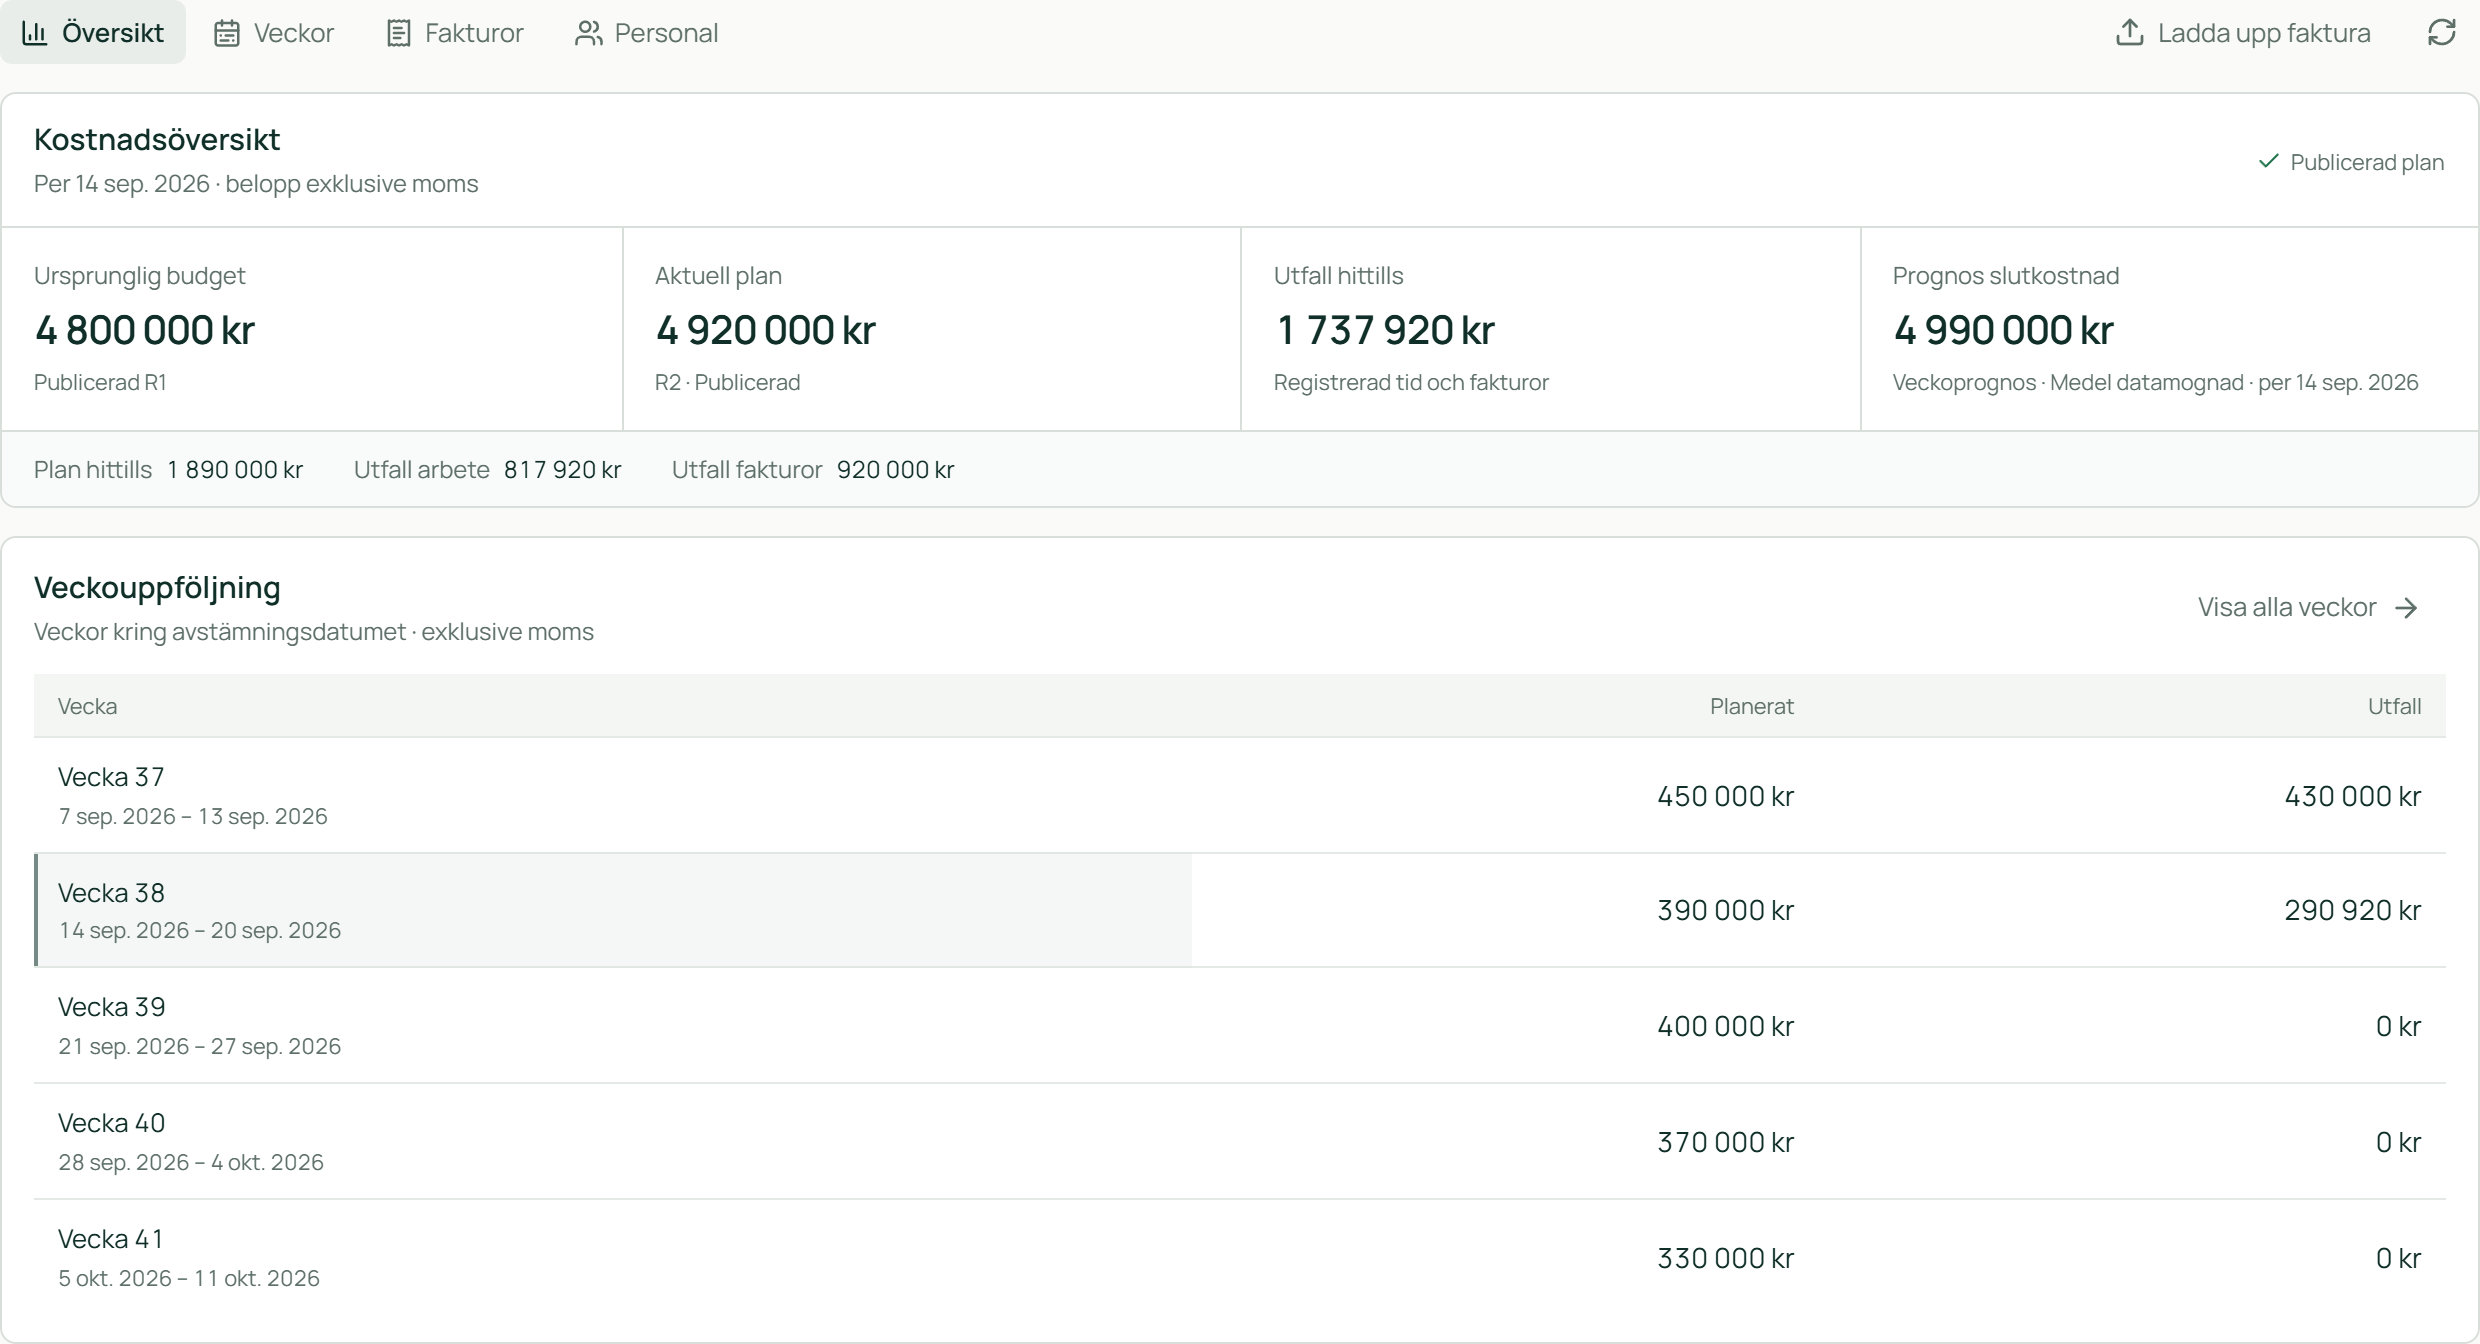The image size is (2480, 1344).
Task: Select the Vecka 37 row
Action: (1240, 795)
